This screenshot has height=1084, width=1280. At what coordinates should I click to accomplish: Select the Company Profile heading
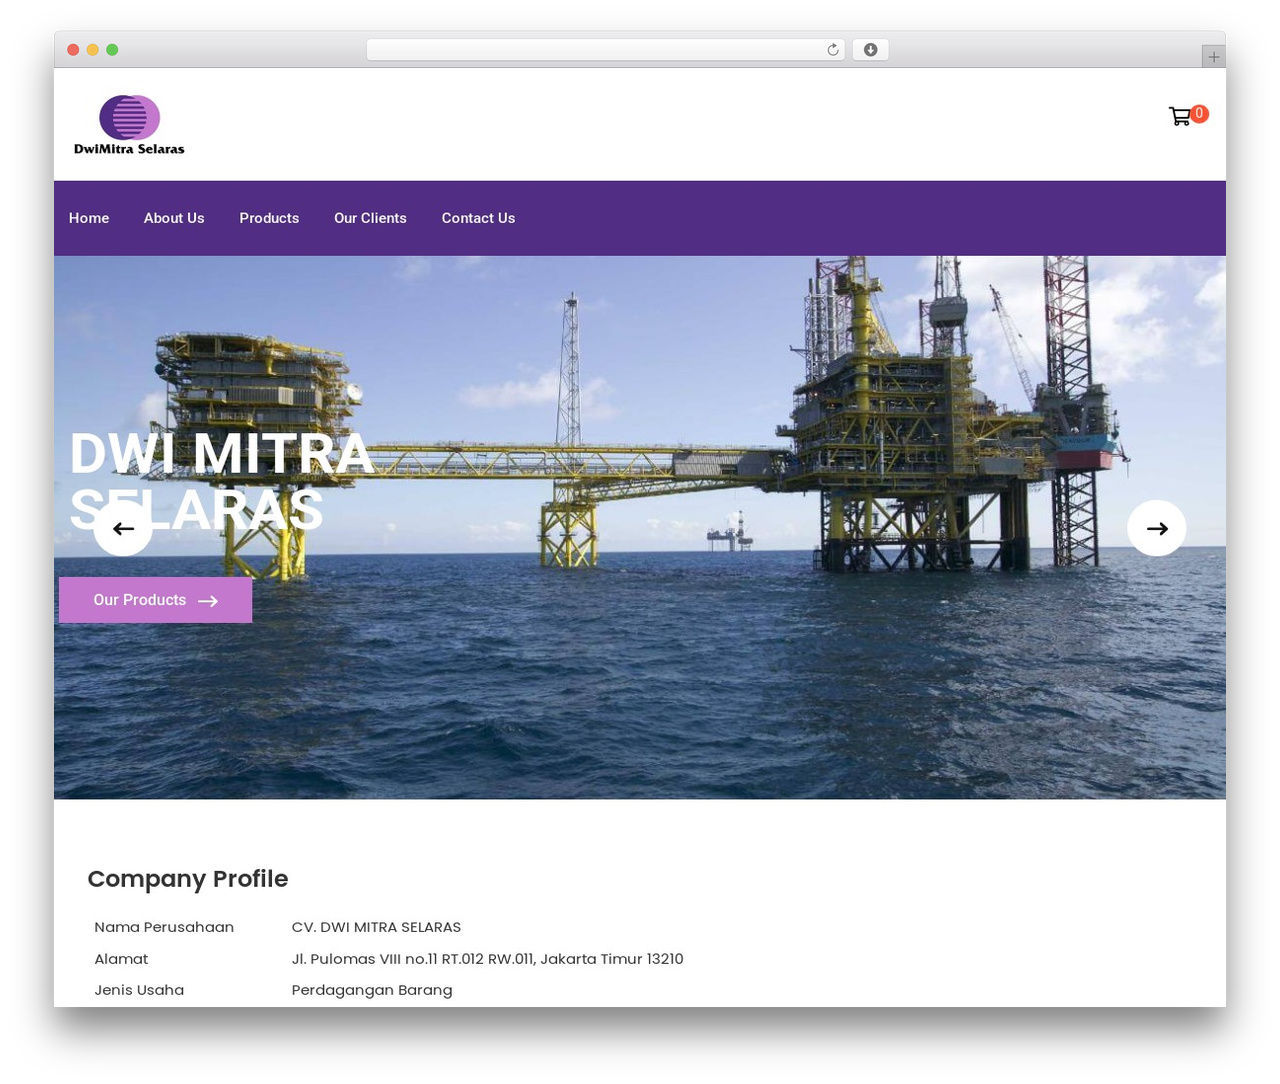click(x=188, y=879)
